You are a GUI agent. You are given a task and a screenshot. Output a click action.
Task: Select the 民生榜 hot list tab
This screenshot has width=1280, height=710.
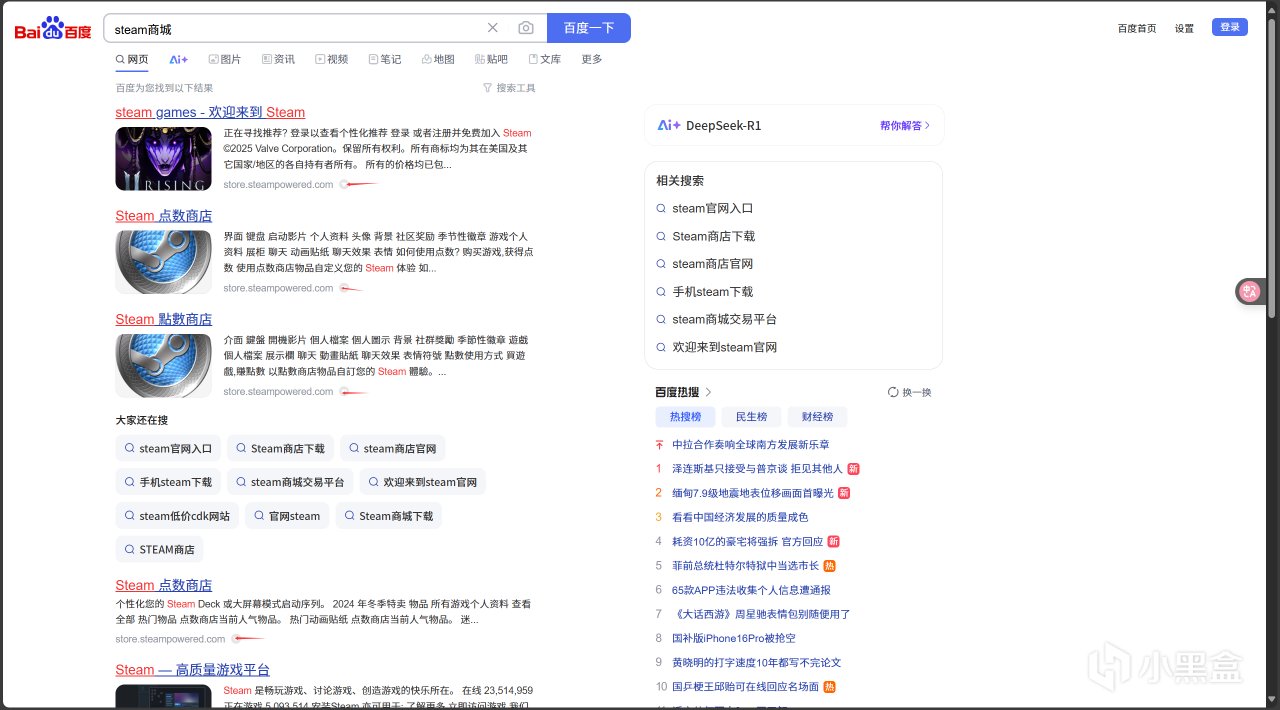click(x=751, y=417)
